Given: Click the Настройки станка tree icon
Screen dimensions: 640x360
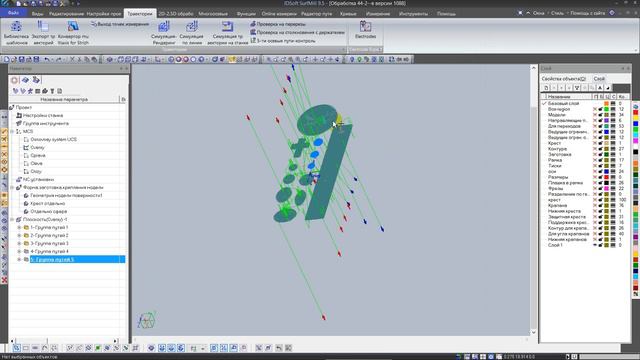Looking at the screenshot, I should click(x=19, y=115).
